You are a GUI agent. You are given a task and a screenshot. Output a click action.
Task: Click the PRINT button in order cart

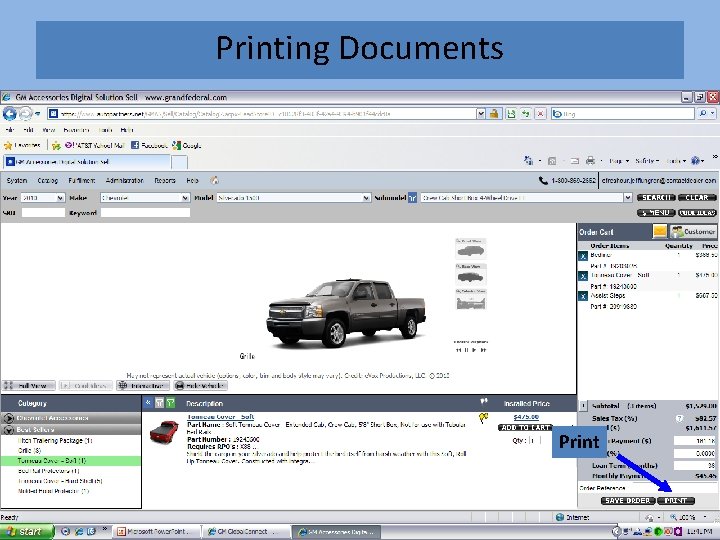[x=676, y=501]
